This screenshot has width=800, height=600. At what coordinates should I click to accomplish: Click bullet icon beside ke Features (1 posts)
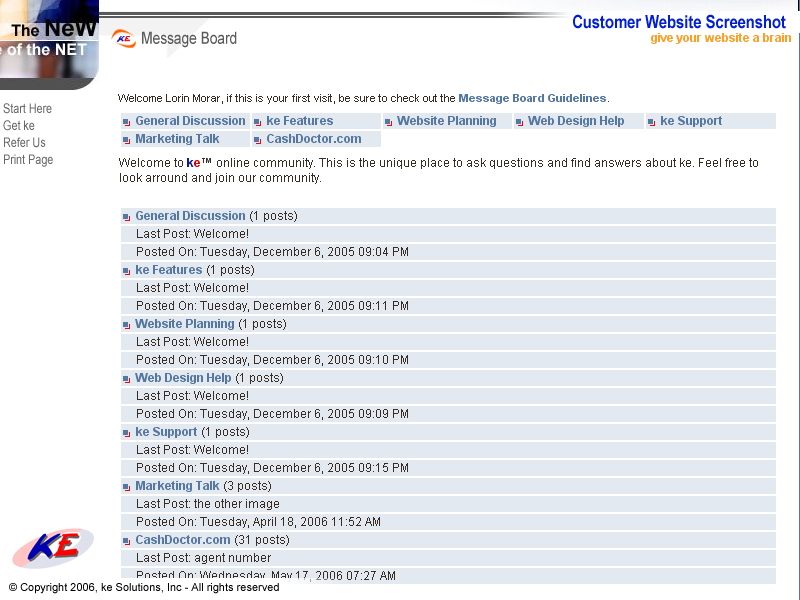[127, 271]
